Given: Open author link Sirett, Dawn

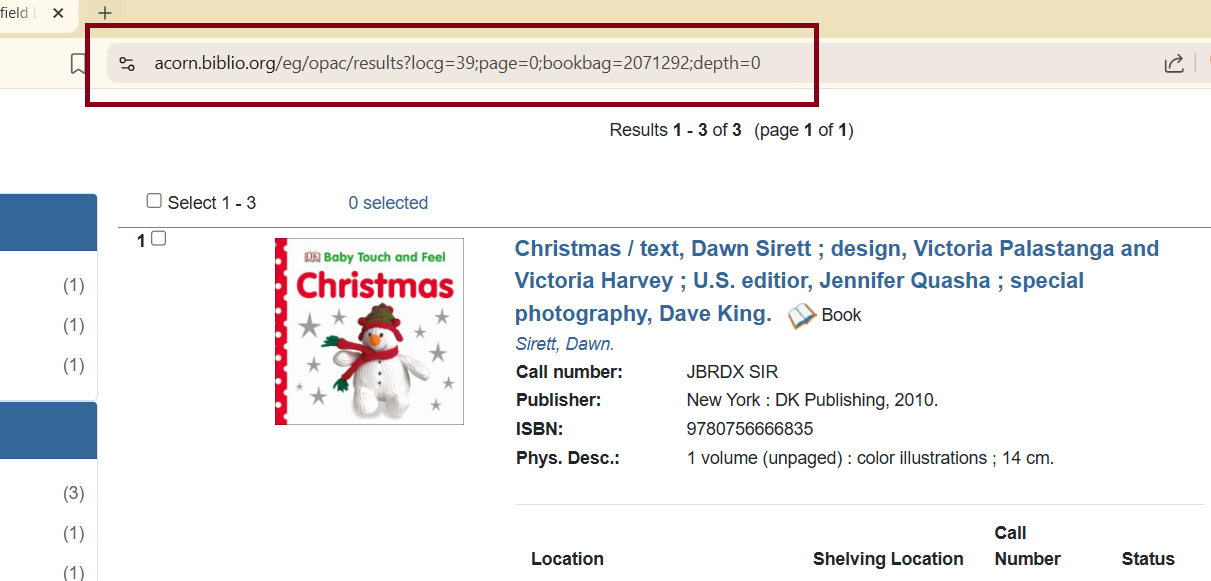Looking at the screenshot, I should click(x=564, y=344).
